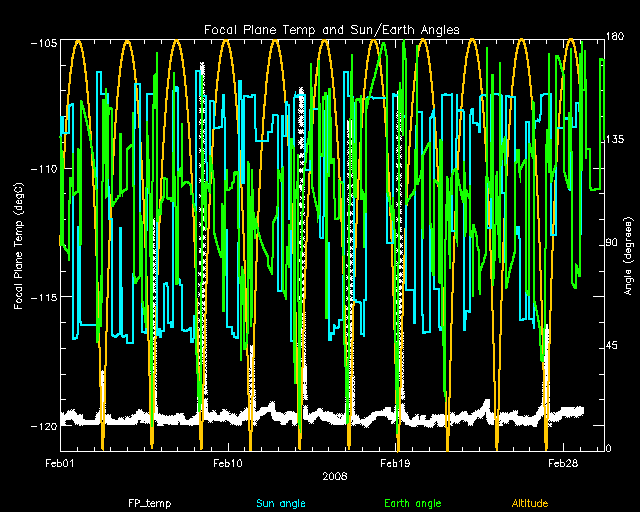Click the 2008 year label below axis
Viewport: 640px width, 512px height.
[x=335, y=476]
